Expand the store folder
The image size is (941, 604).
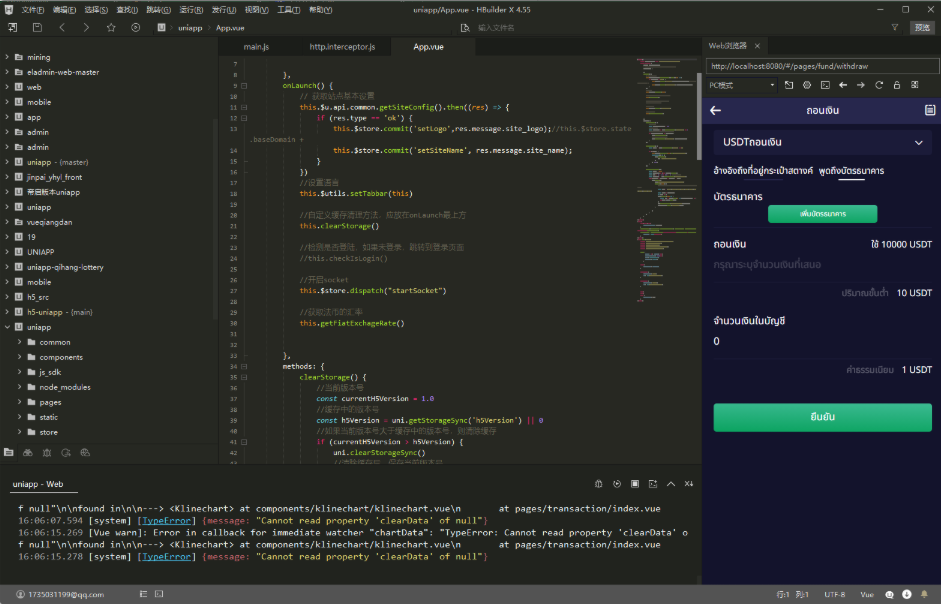pos(19,432)
